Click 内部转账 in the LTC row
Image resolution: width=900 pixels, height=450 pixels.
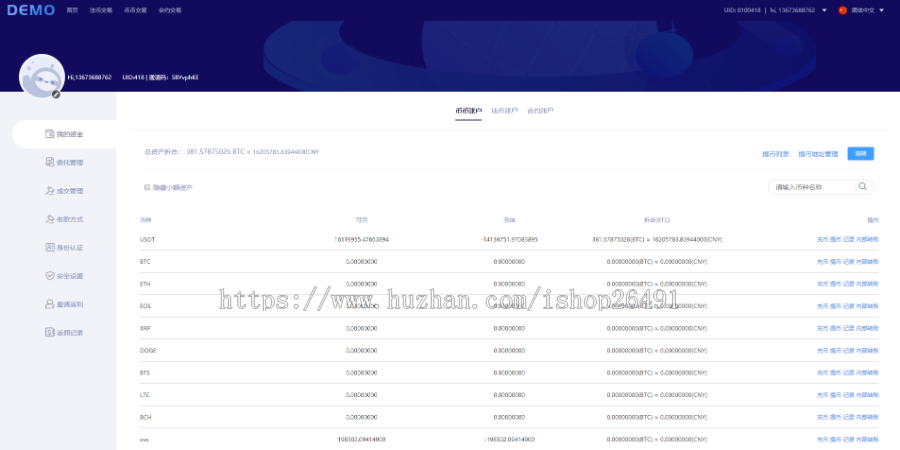click(x=867, y=395)
